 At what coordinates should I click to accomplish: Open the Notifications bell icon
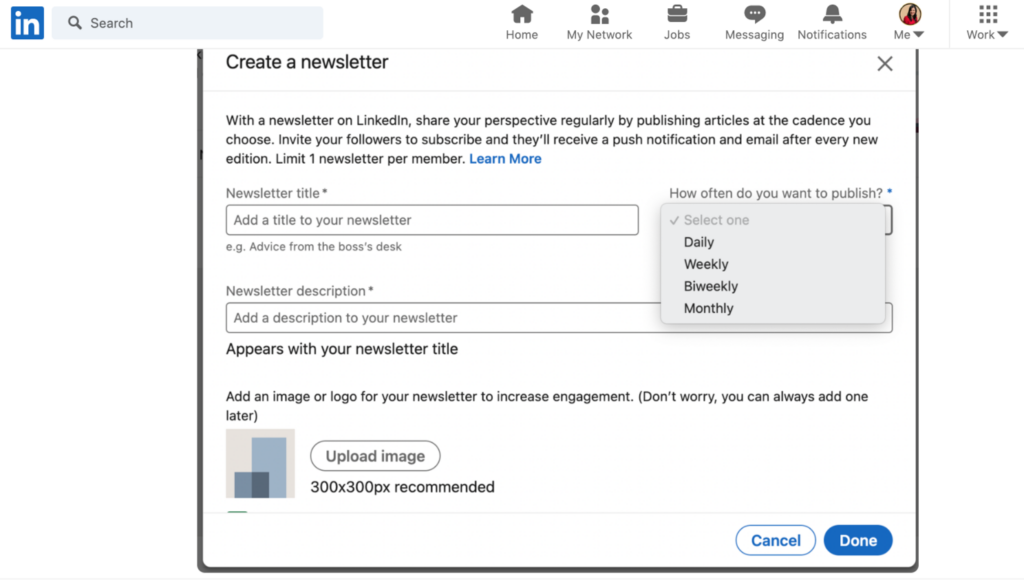pyautogui.click(x=832, y=14)
